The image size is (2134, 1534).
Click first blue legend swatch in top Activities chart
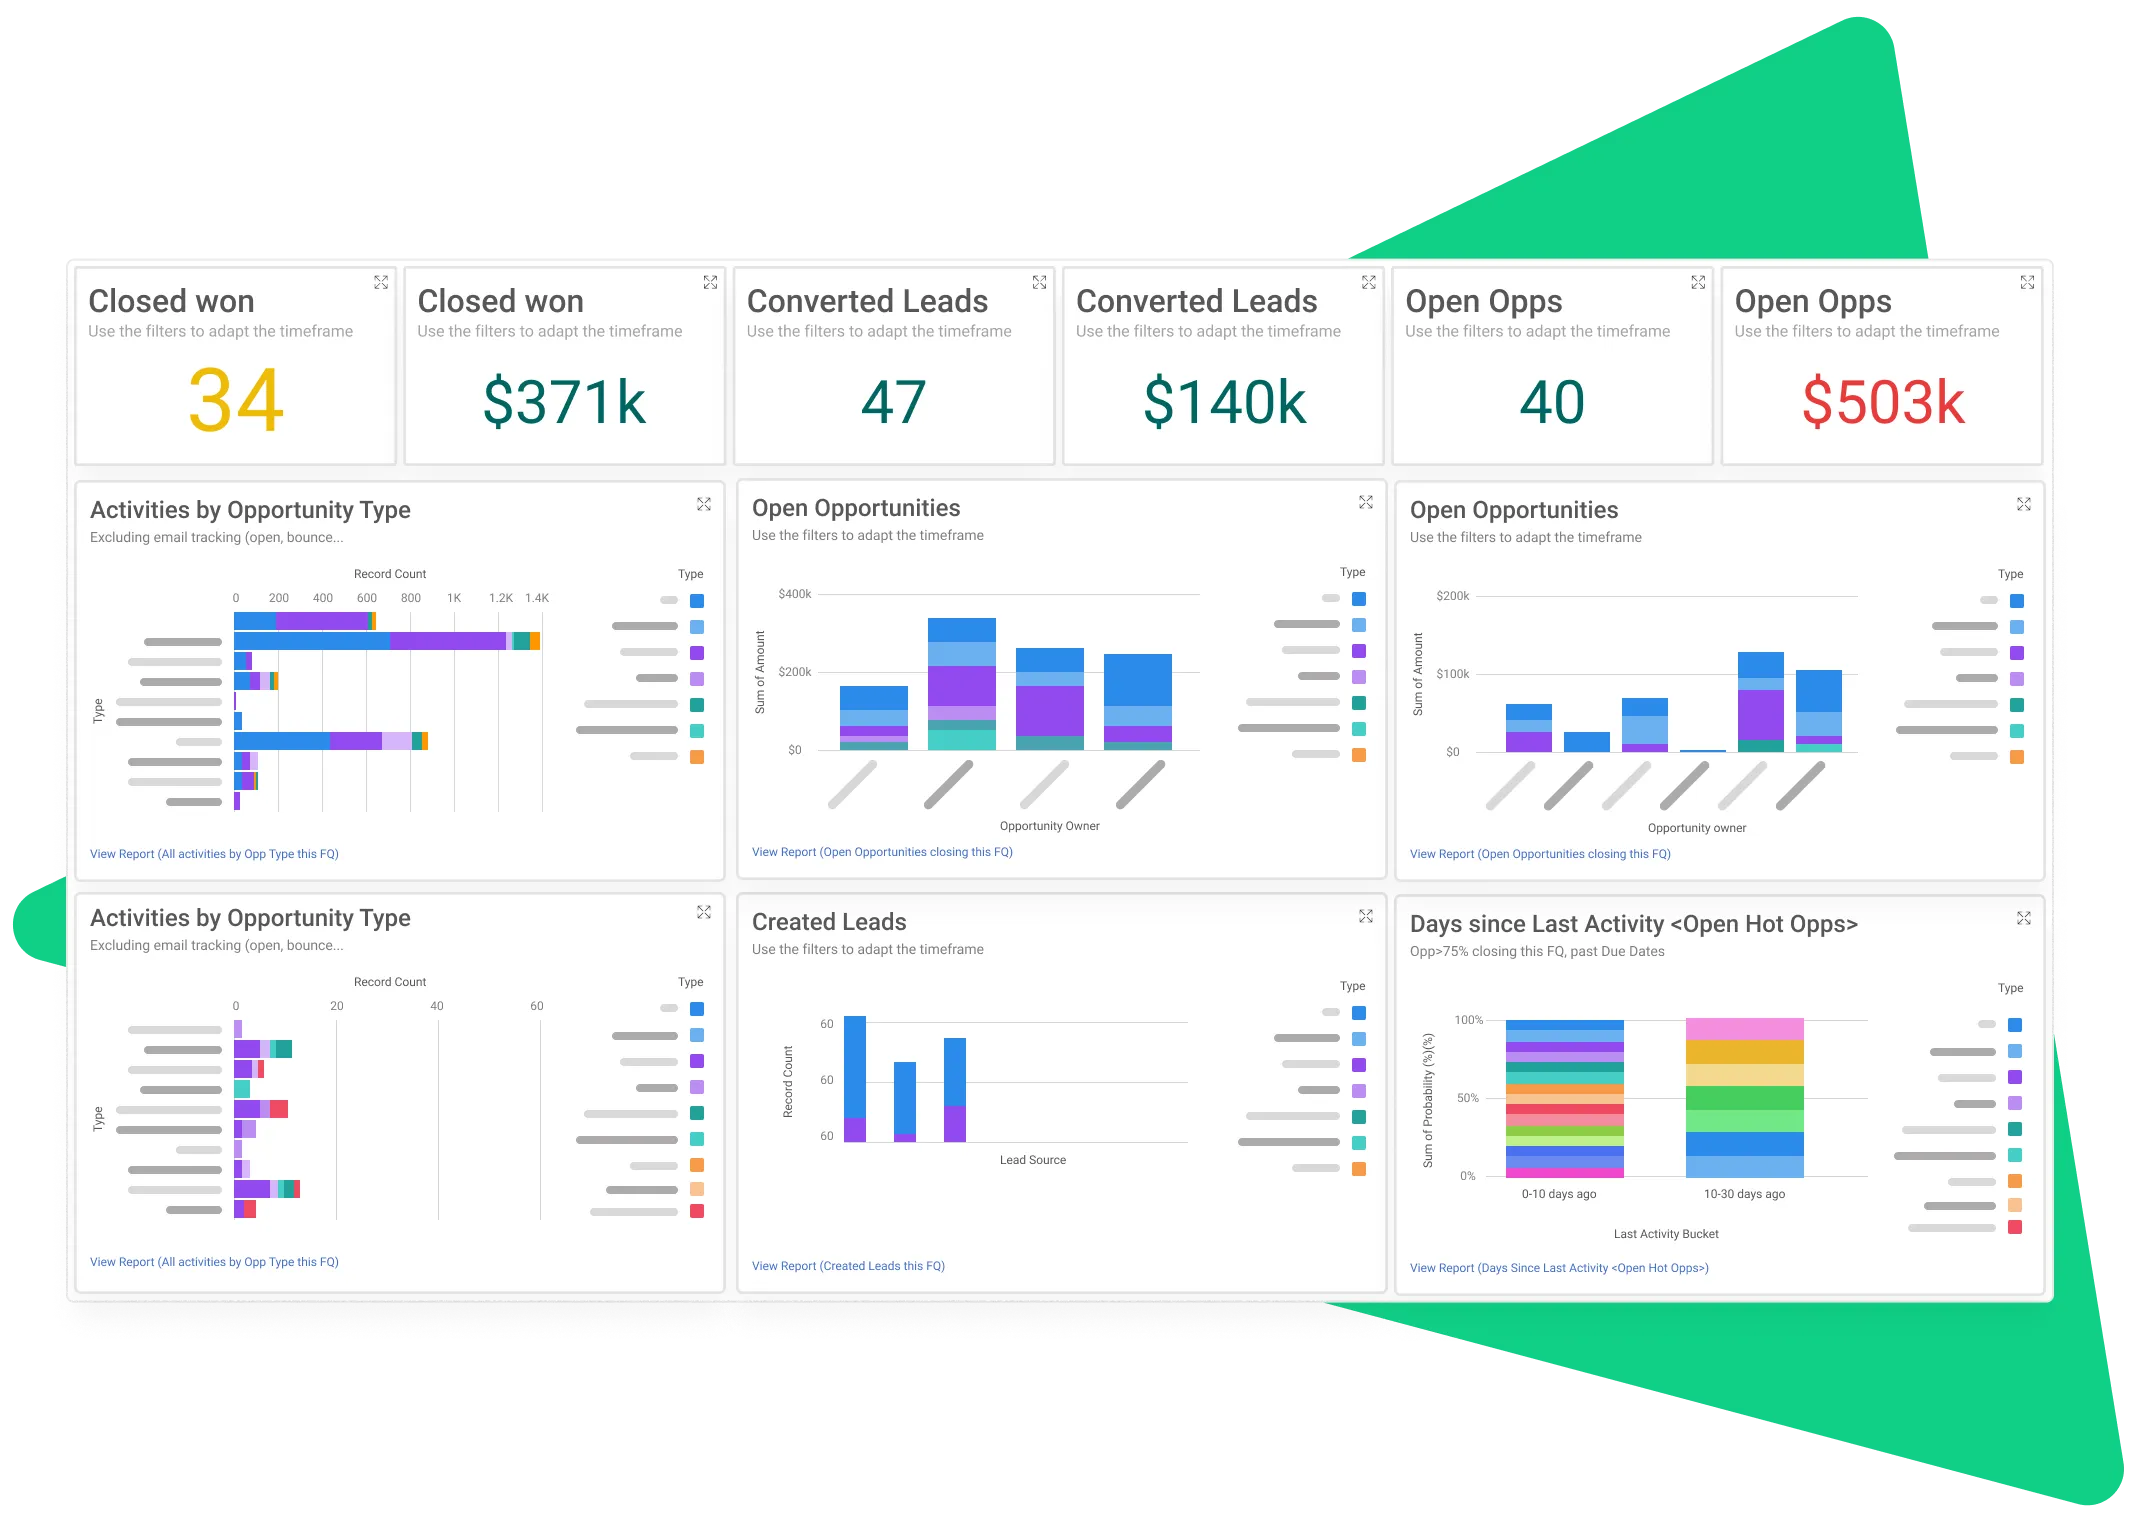(697, 601)
